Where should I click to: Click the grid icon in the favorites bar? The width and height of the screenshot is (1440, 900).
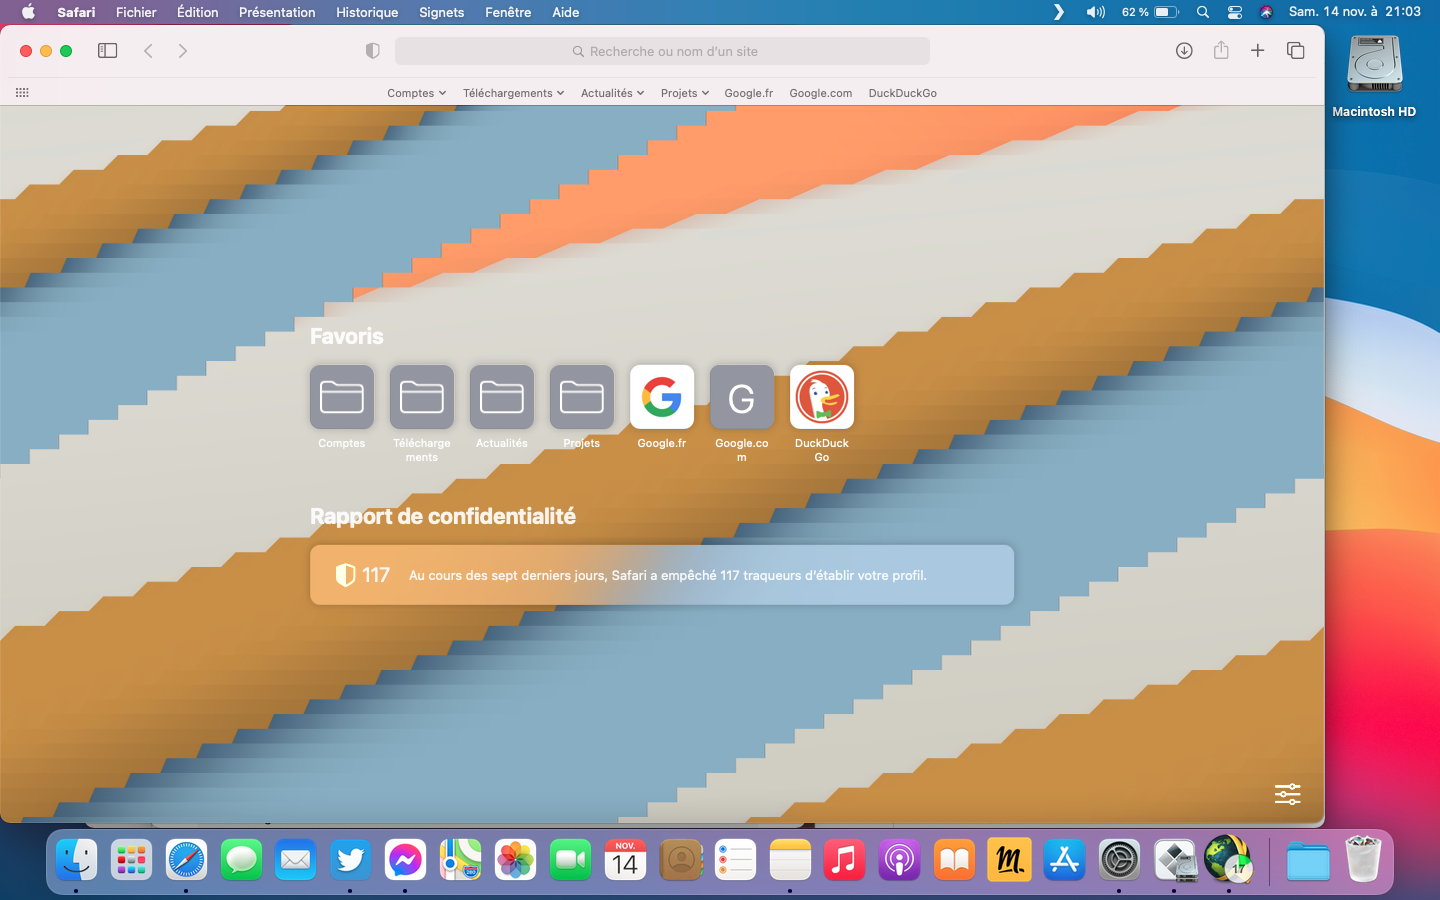(x=22, y=93)
